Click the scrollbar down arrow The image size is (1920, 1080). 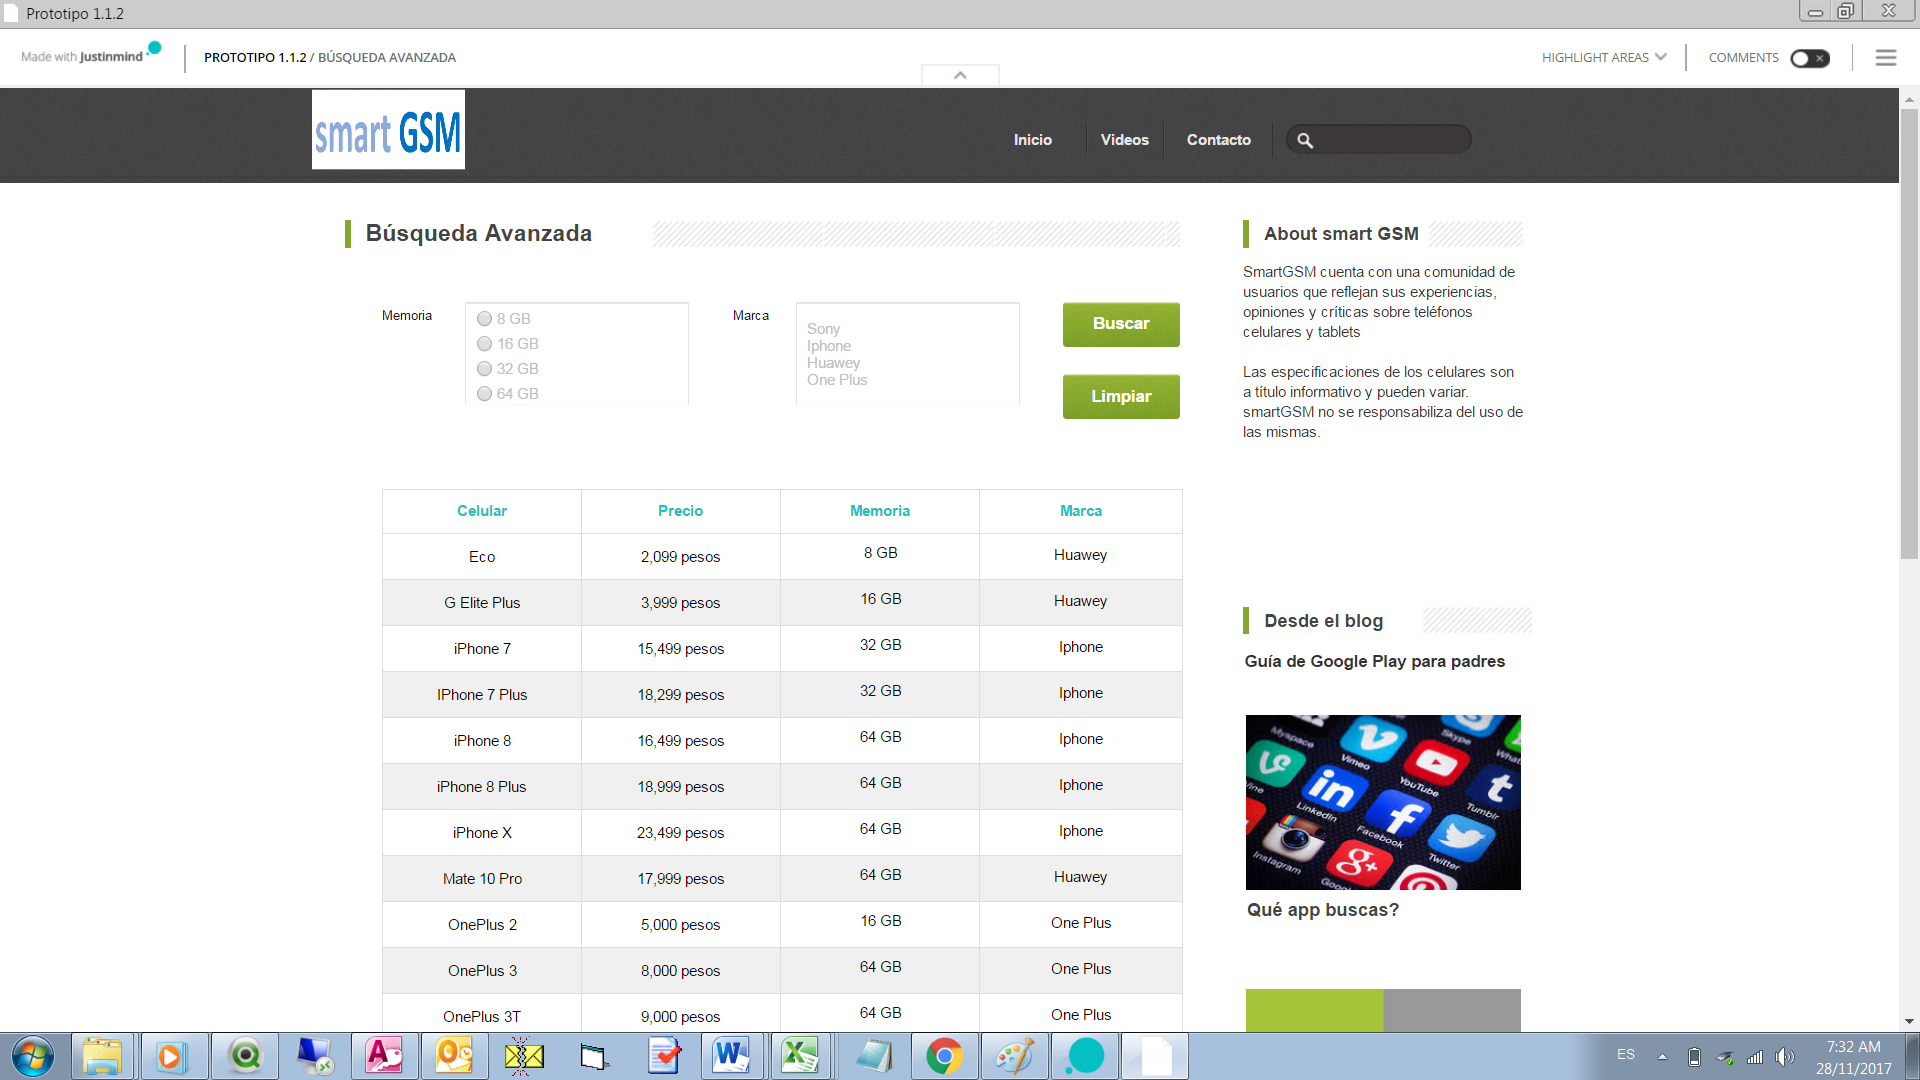click(1909, 1021)
